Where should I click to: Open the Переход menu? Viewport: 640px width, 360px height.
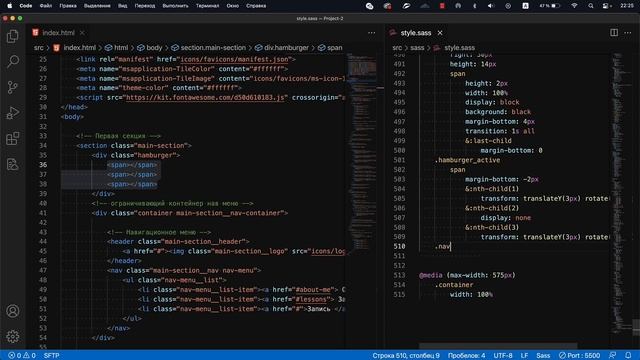(145, 6)
